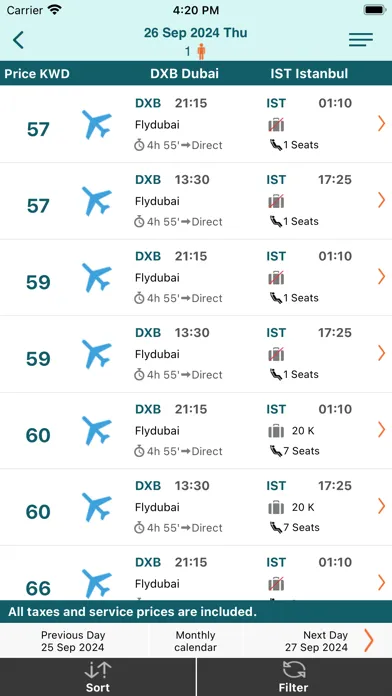Tap the back arrow icon
The image size is (392, 696).
[18, 40]
